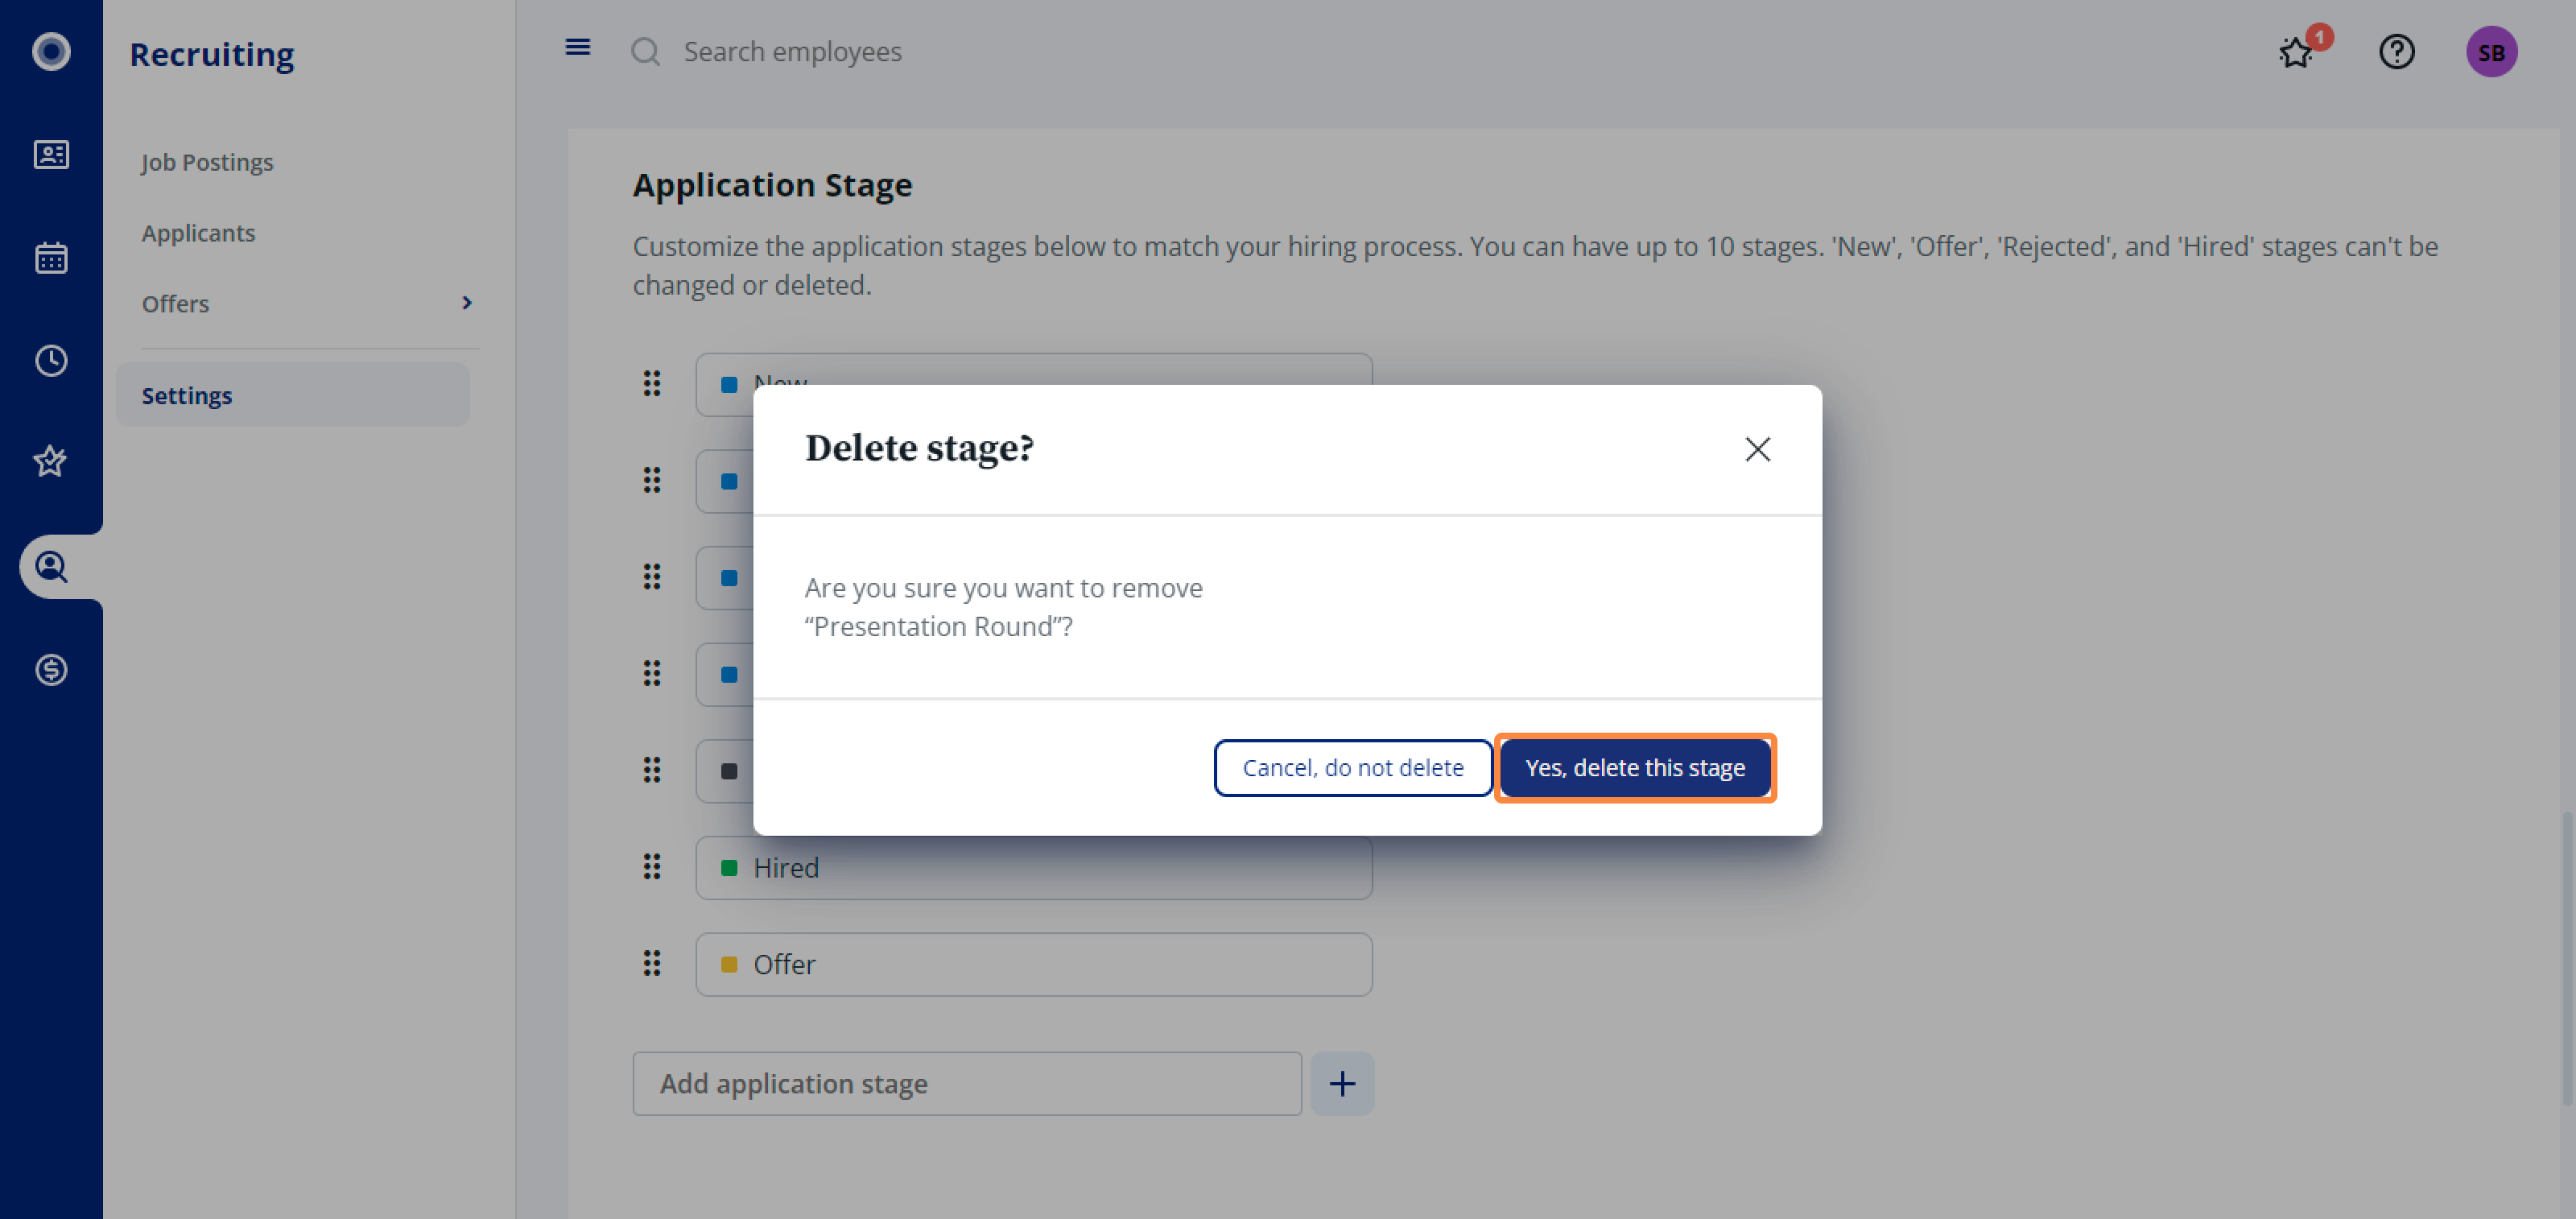Image resolution: width=2576 pixels, height=1219 pixels.
Task: Click the Application Stage heading
Action: (x=772, y=185)
